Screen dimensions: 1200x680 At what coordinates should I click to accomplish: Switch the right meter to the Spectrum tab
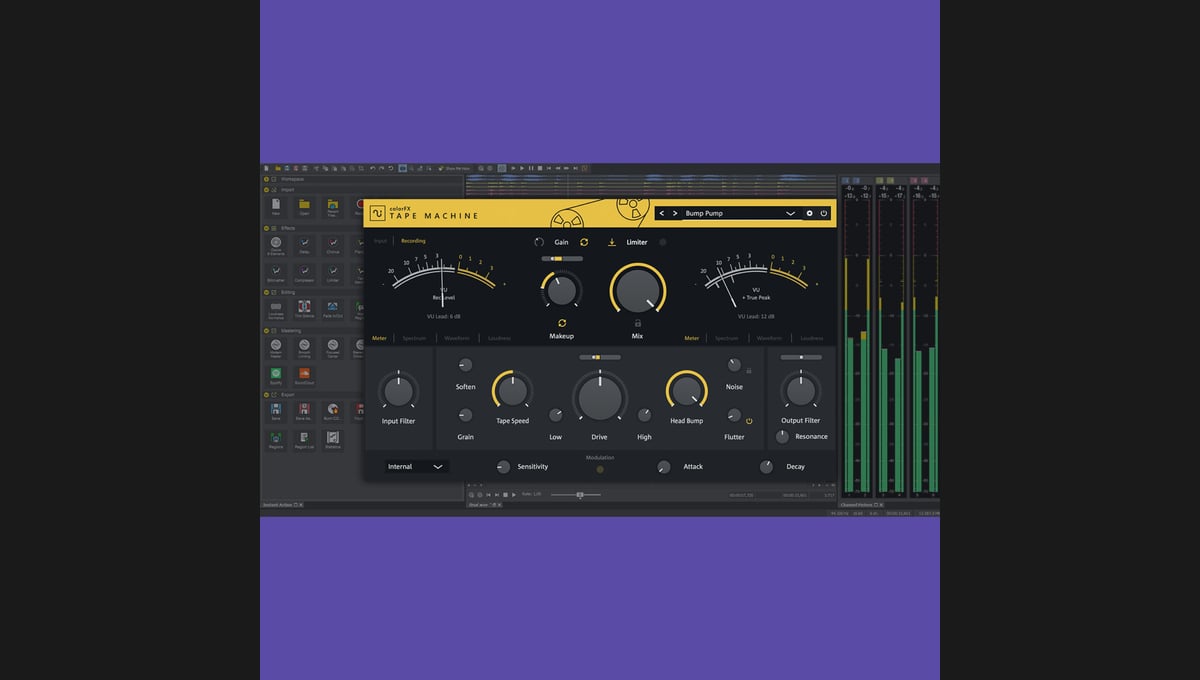[726, 338]
